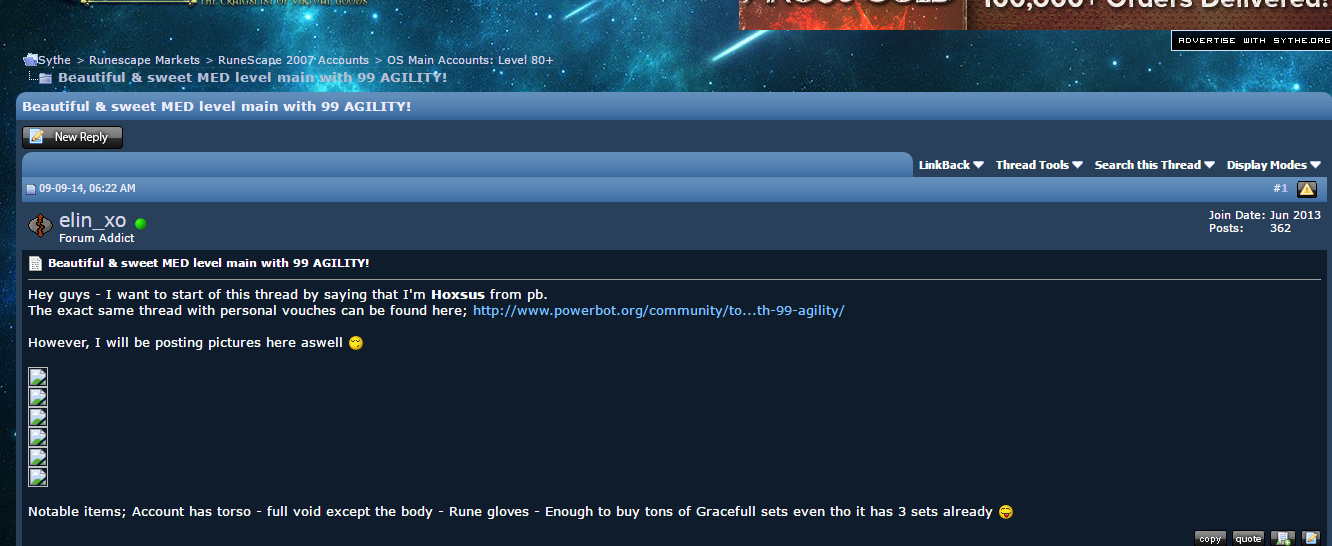Screen dimensions: 1332x546
Task: Go to Runescape Markets breadcrumb
Action: pyautogui.click(x=144, y=60)
